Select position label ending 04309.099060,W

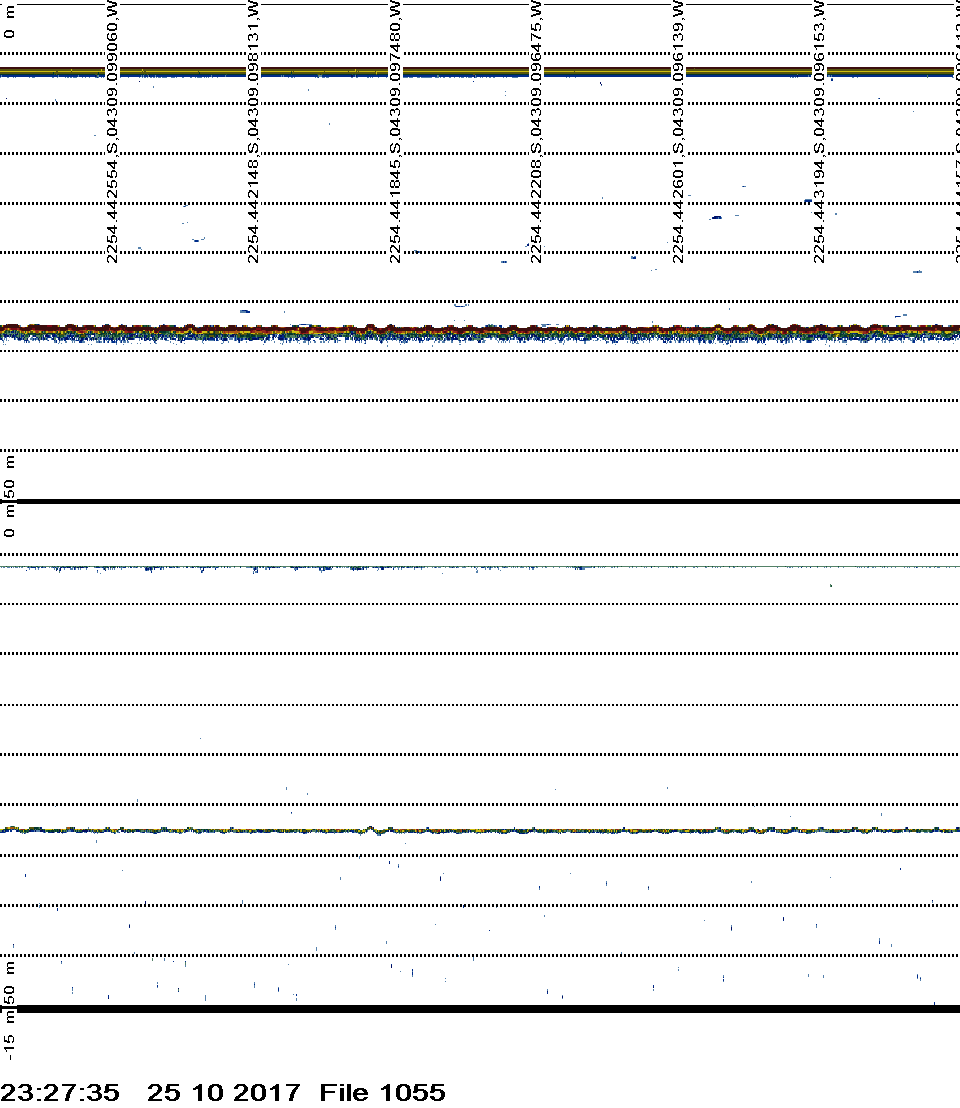[112, 132]
